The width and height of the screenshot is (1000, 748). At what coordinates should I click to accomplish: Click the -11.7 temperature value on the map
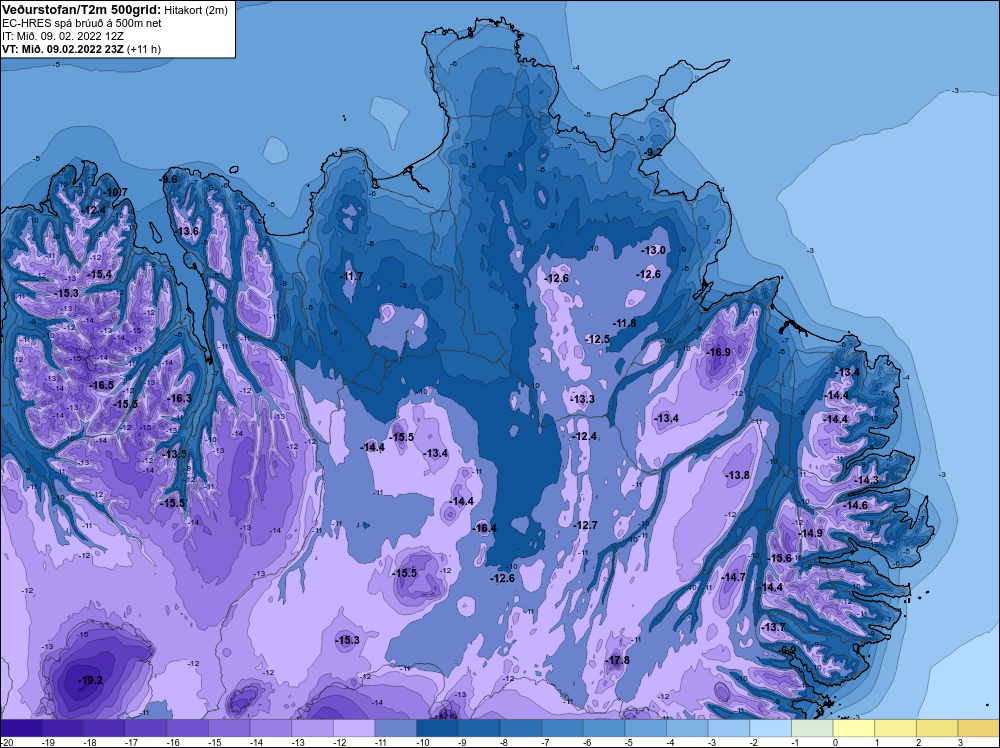[351, 276]
